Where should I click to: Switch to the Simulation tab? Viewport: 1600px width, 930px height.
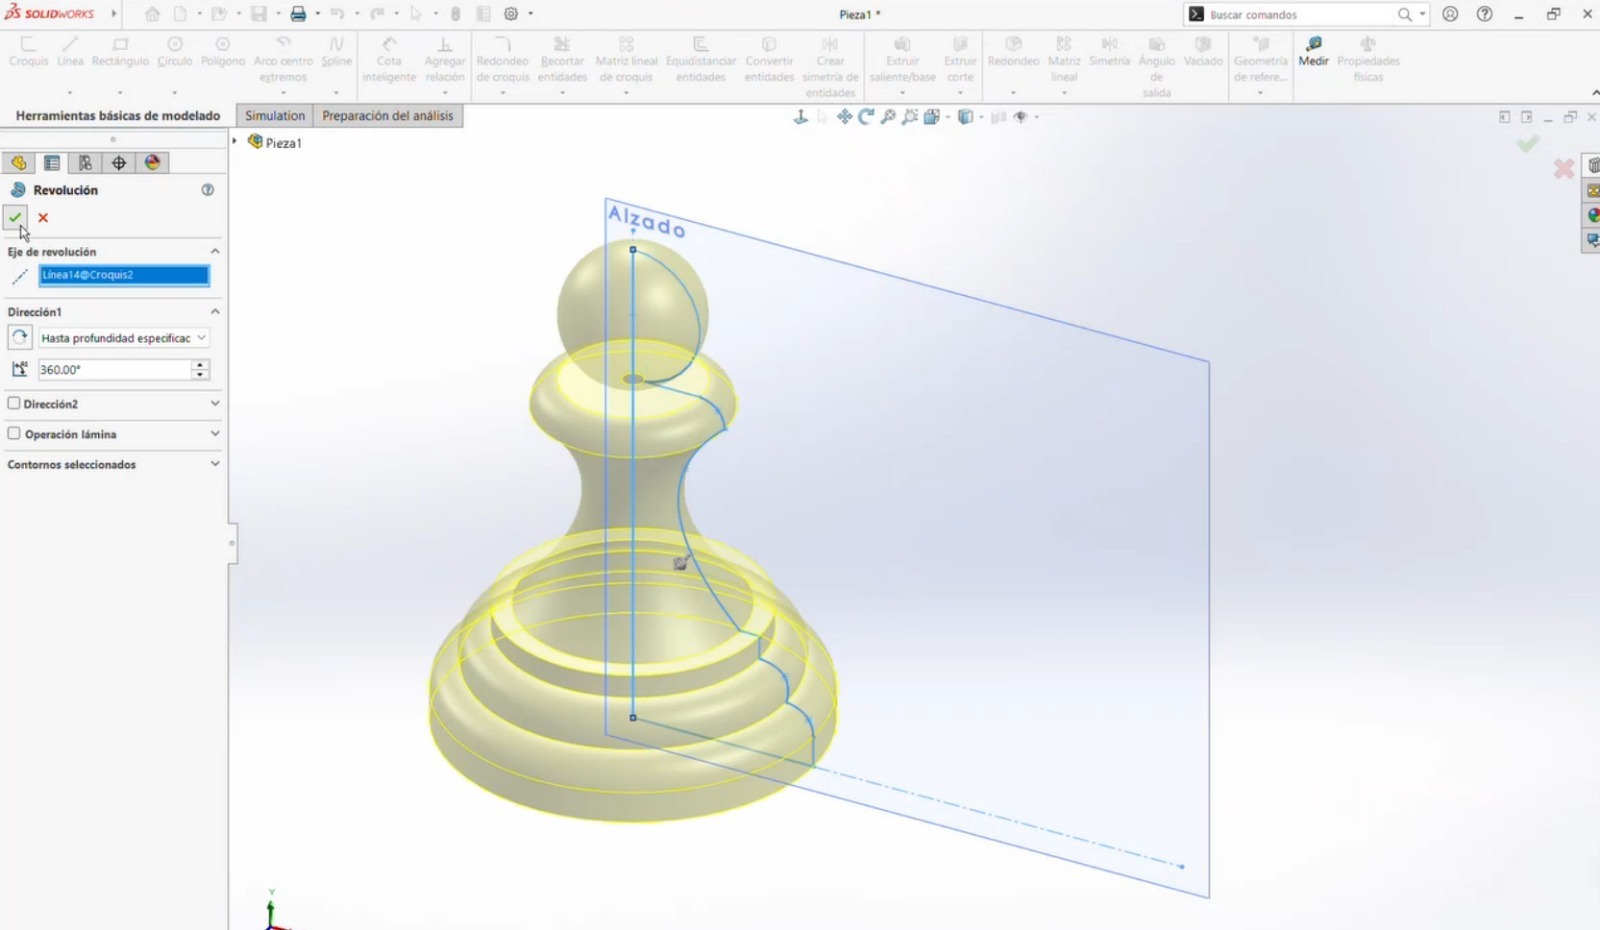pos(274,115)
